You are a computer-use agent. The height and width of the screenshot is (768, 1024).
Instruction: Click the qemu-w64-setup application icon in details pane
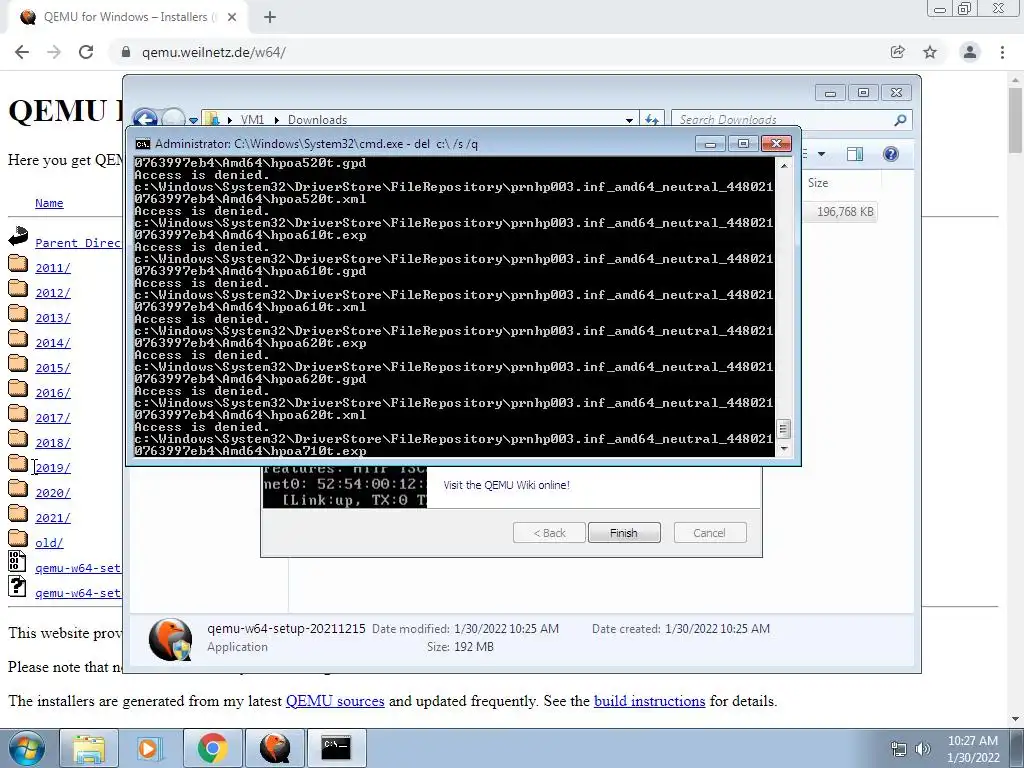(170, 639)
